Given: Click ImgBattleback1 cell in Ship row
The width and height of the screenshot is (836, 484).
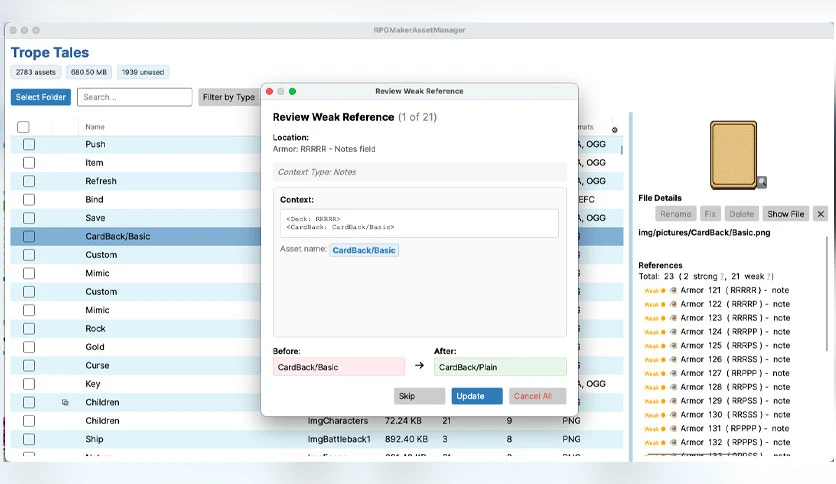Looking at the screenshot, I should (x=339, y=439).
